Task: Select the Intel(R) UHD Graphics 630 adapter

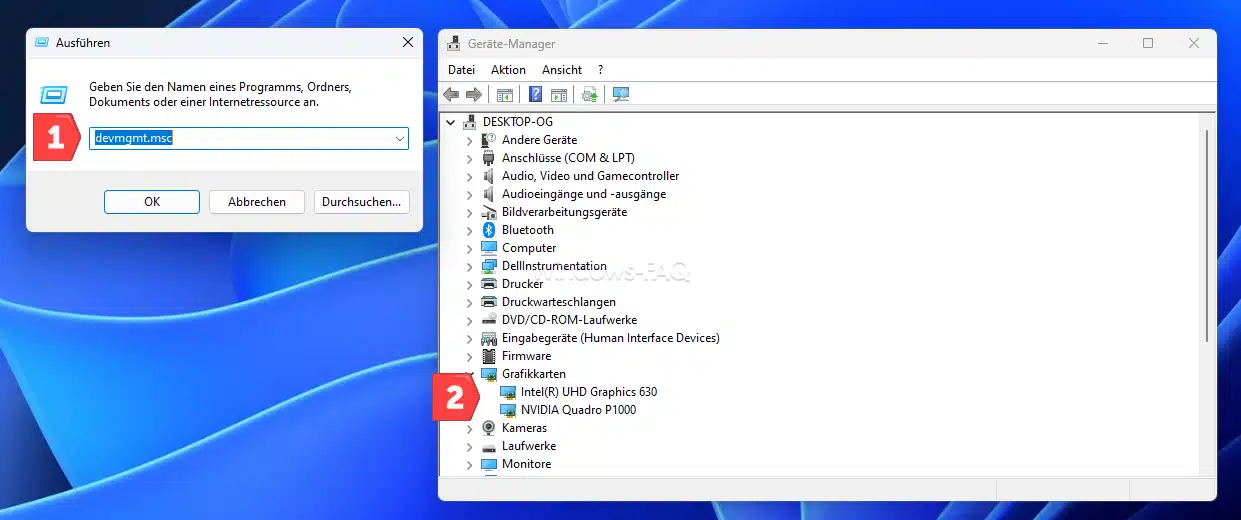Action: pyautogui.click(x=588, y=392)
